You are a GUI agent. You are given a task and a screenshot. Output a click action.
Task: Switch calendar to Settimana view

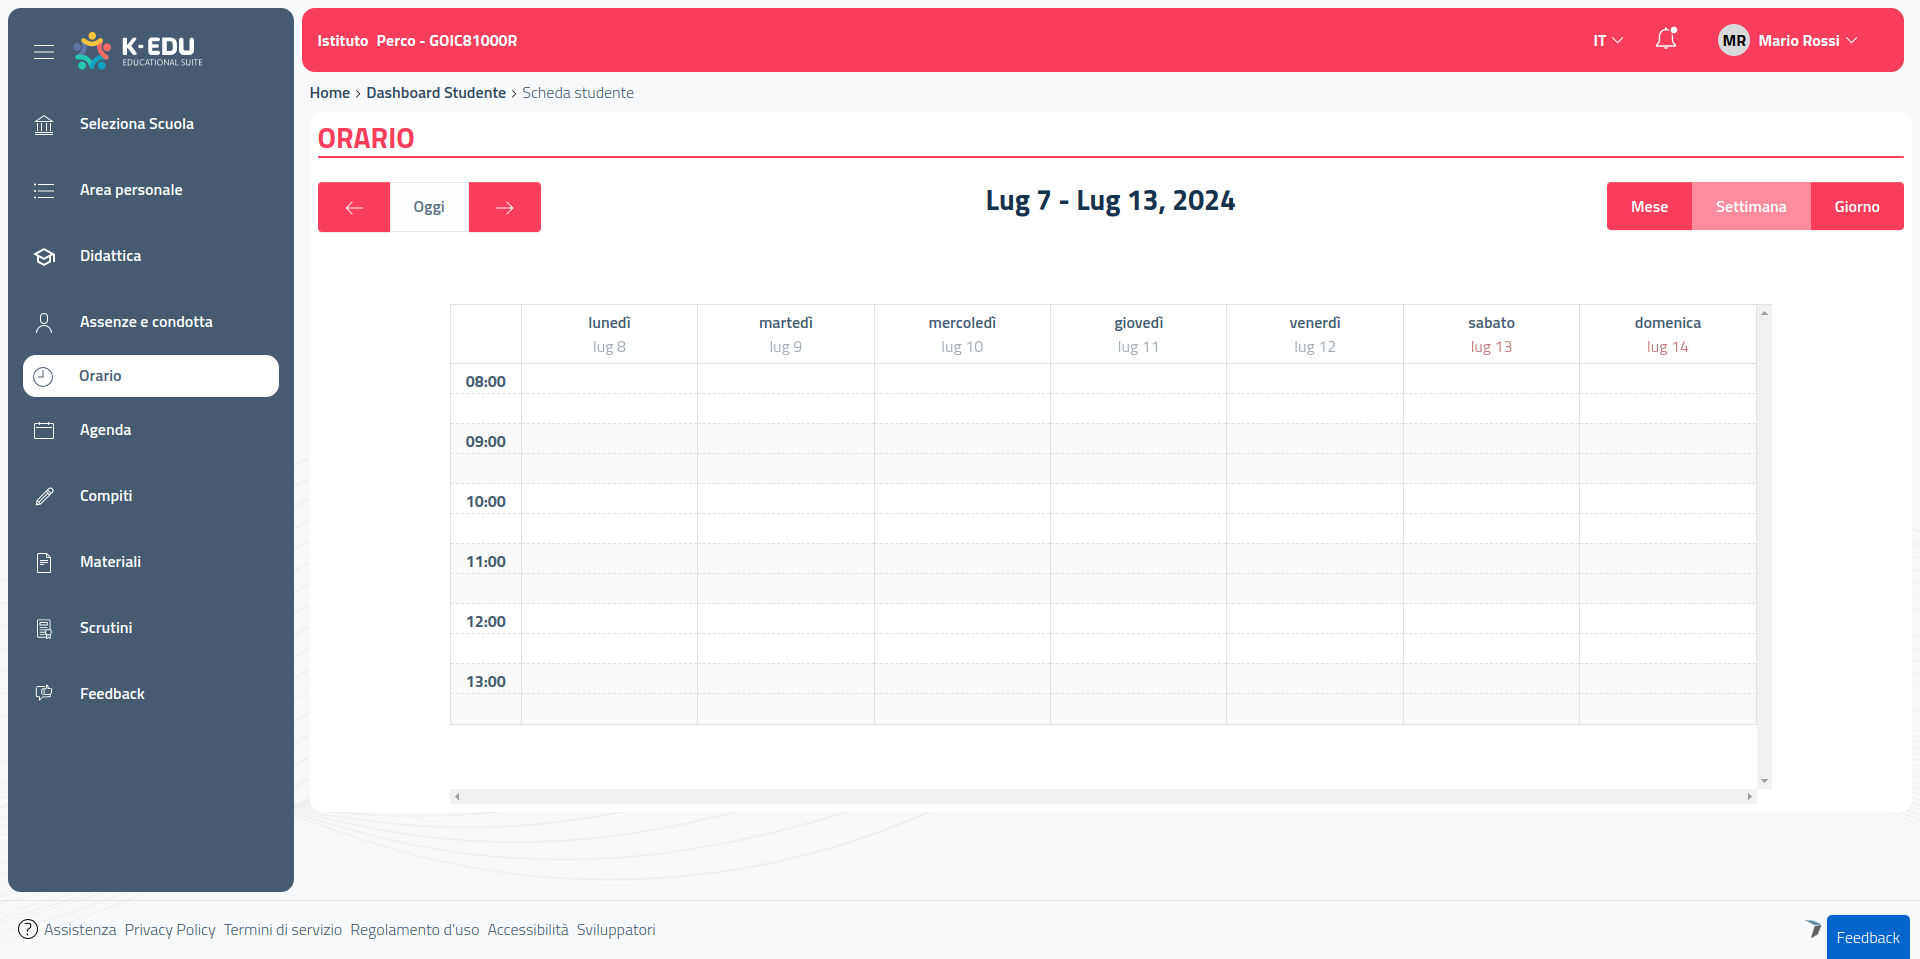(x=1750, y=207)
